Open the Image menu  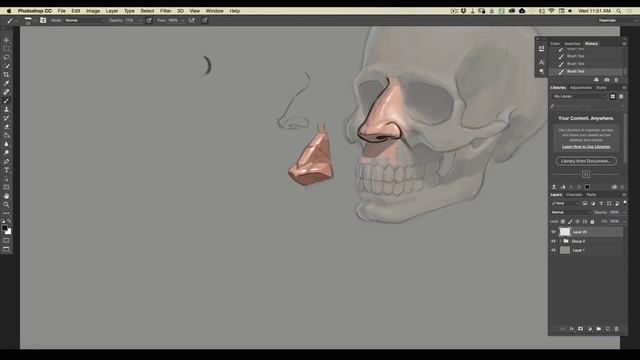coord(93,11)
